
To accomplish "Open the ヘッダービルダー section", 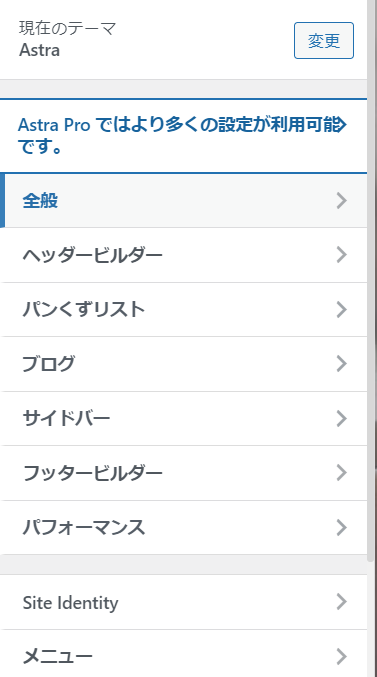I will pos(184,255).
